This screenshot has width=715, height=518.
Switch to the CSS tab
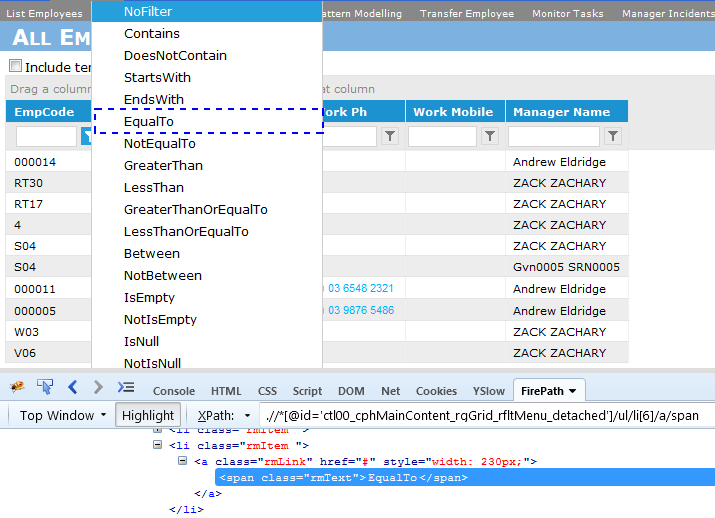[267, 391]
